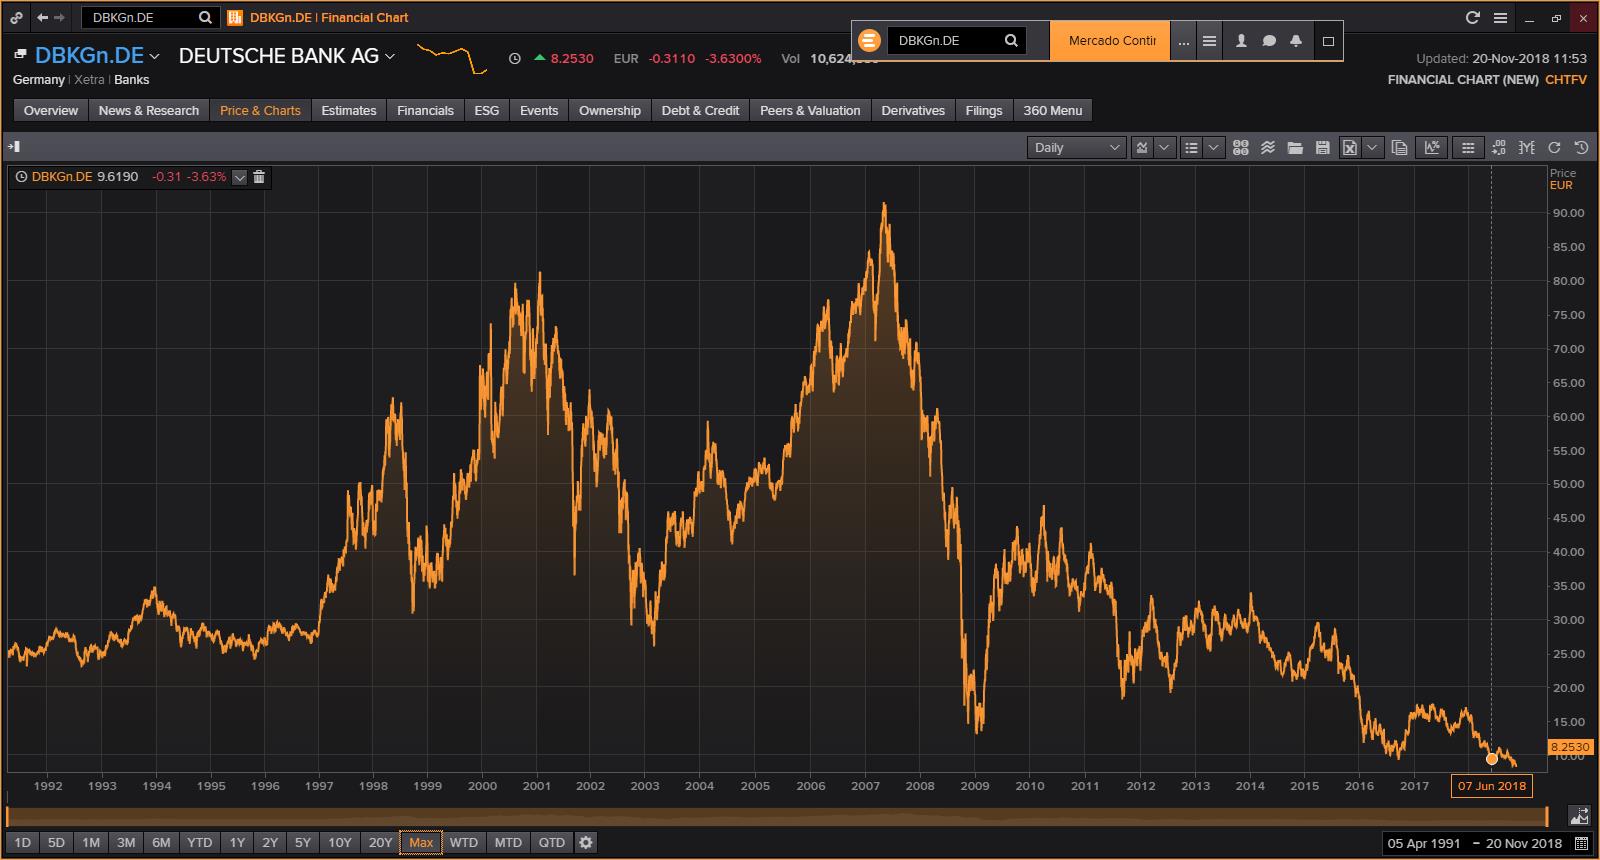Screen dimensions: 1600x860
Task: Click the Mercado Contin button
Action: pos(1112,41)
